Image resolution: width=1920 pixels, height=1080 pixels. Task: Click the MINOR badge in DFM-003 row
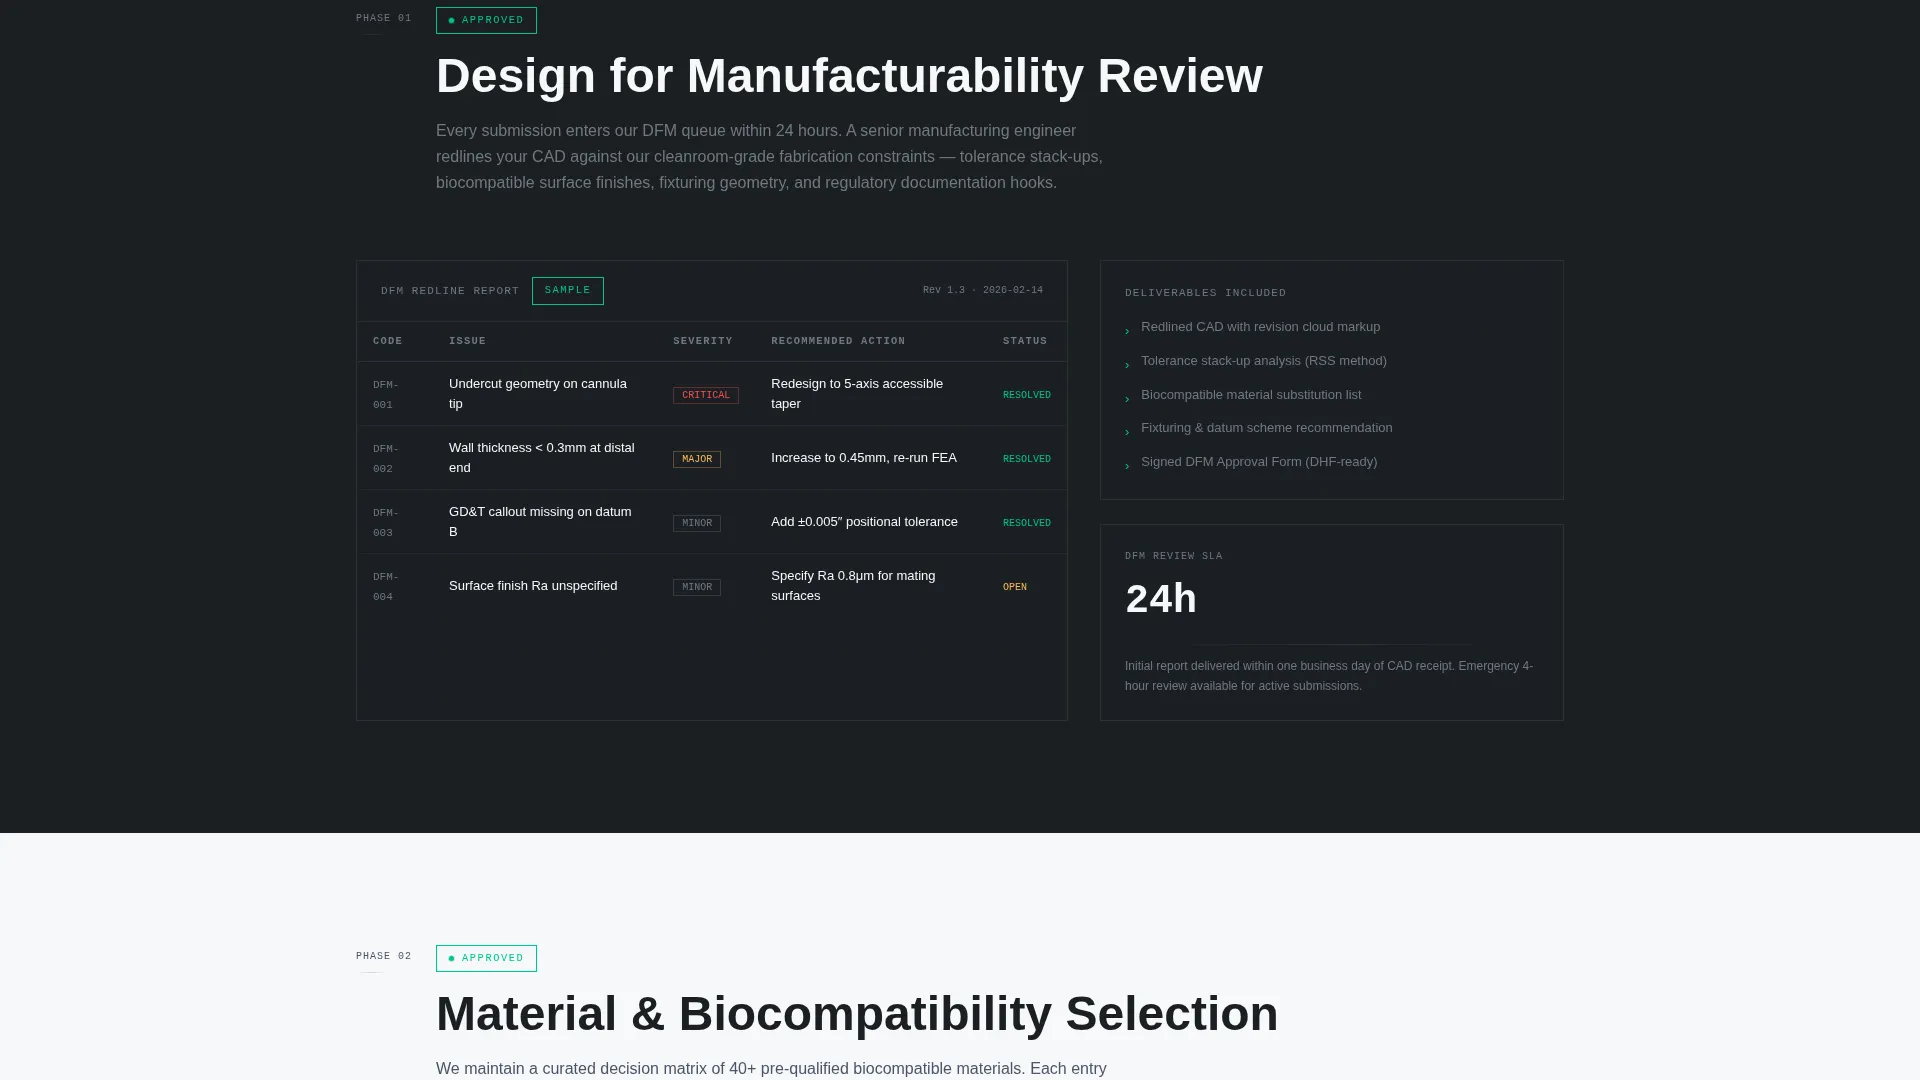pyautogui.click(x=697, y=523)
